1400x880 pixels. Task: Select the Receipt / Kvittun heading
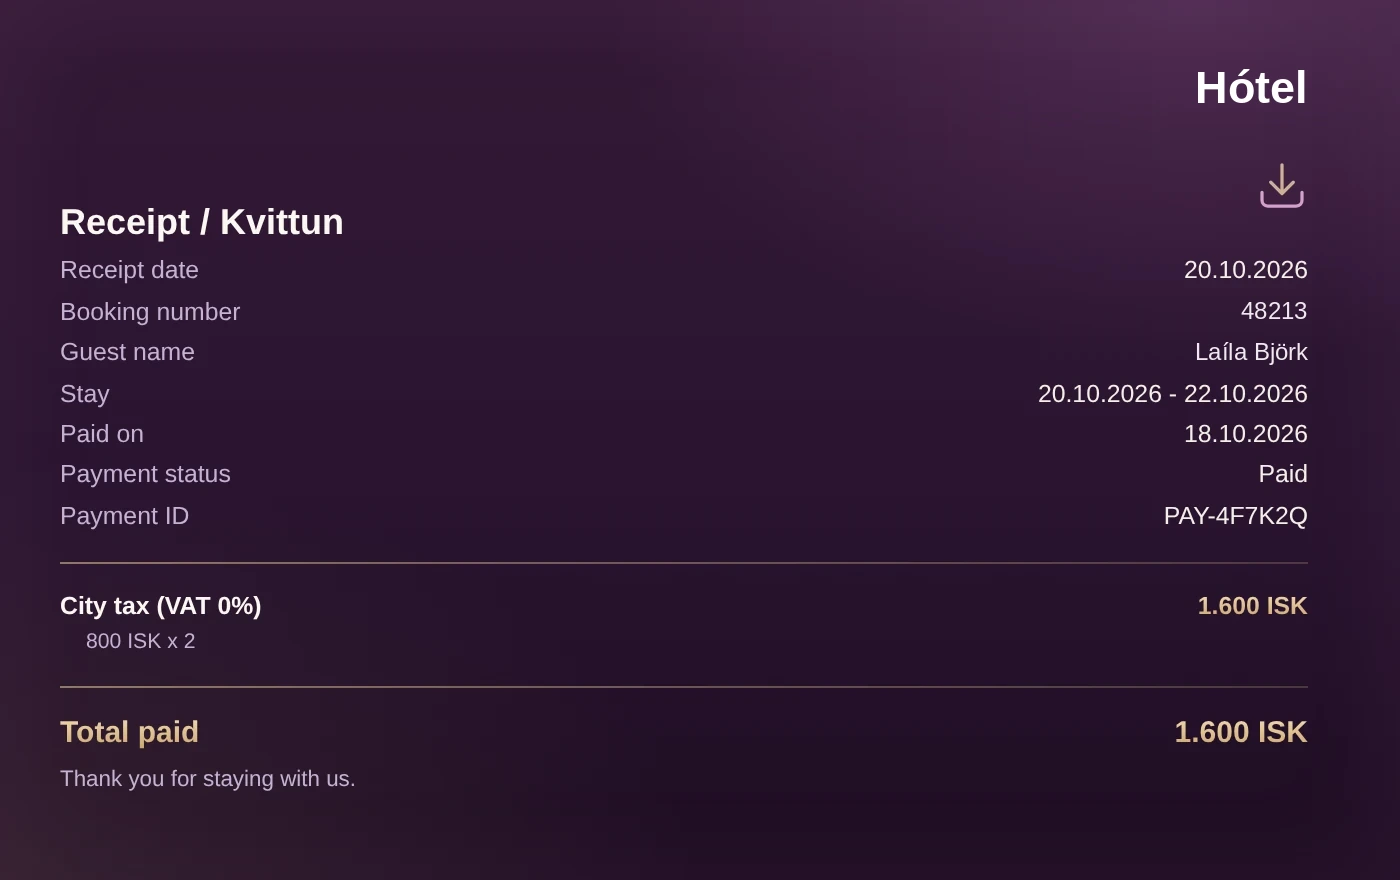(x=202, y=222)
